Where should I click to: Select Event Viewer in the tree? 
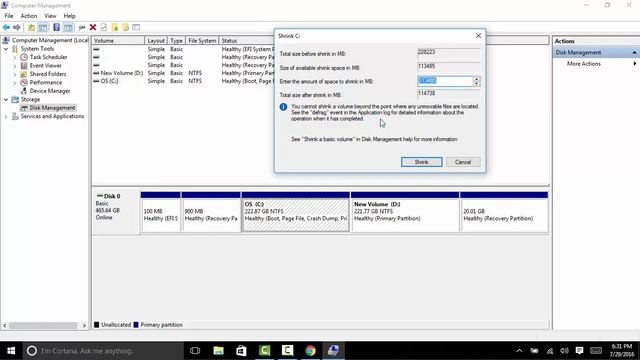45,66
